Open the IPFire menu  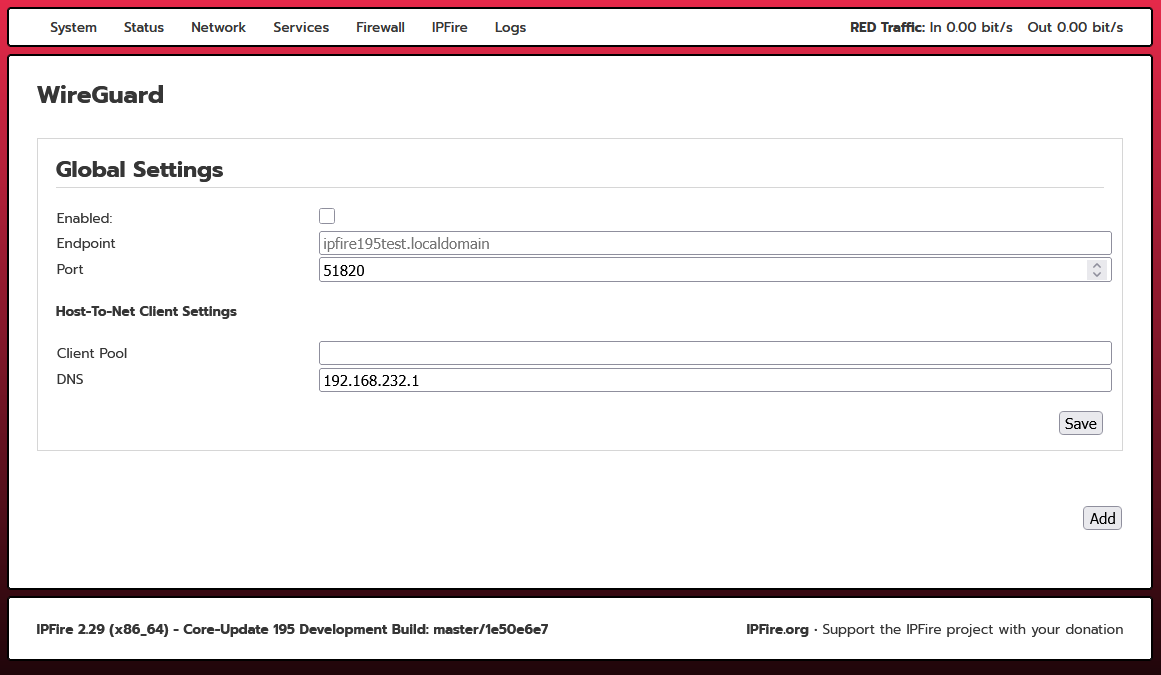(449, 27)
